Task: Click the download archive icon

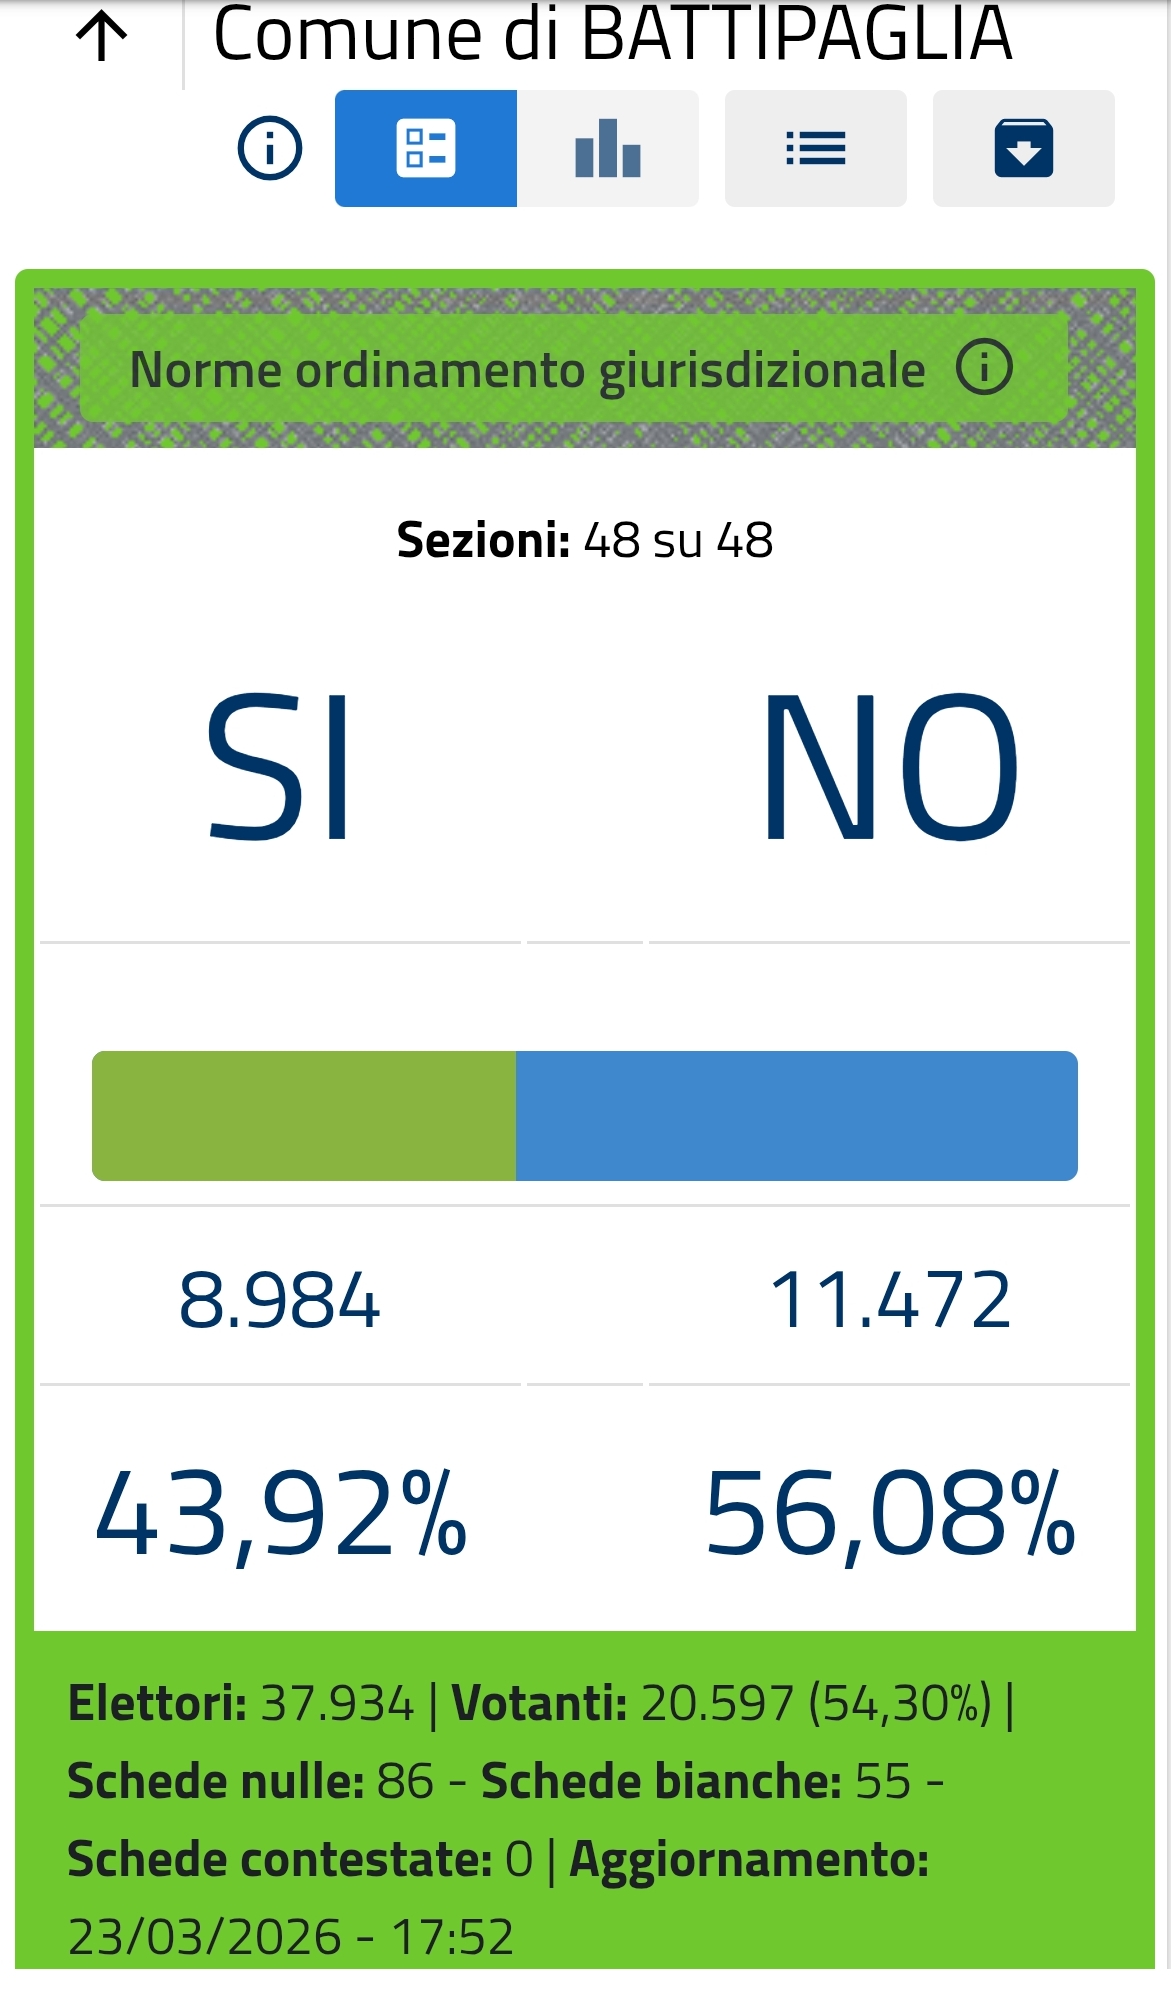Action: coord(1023,149)
